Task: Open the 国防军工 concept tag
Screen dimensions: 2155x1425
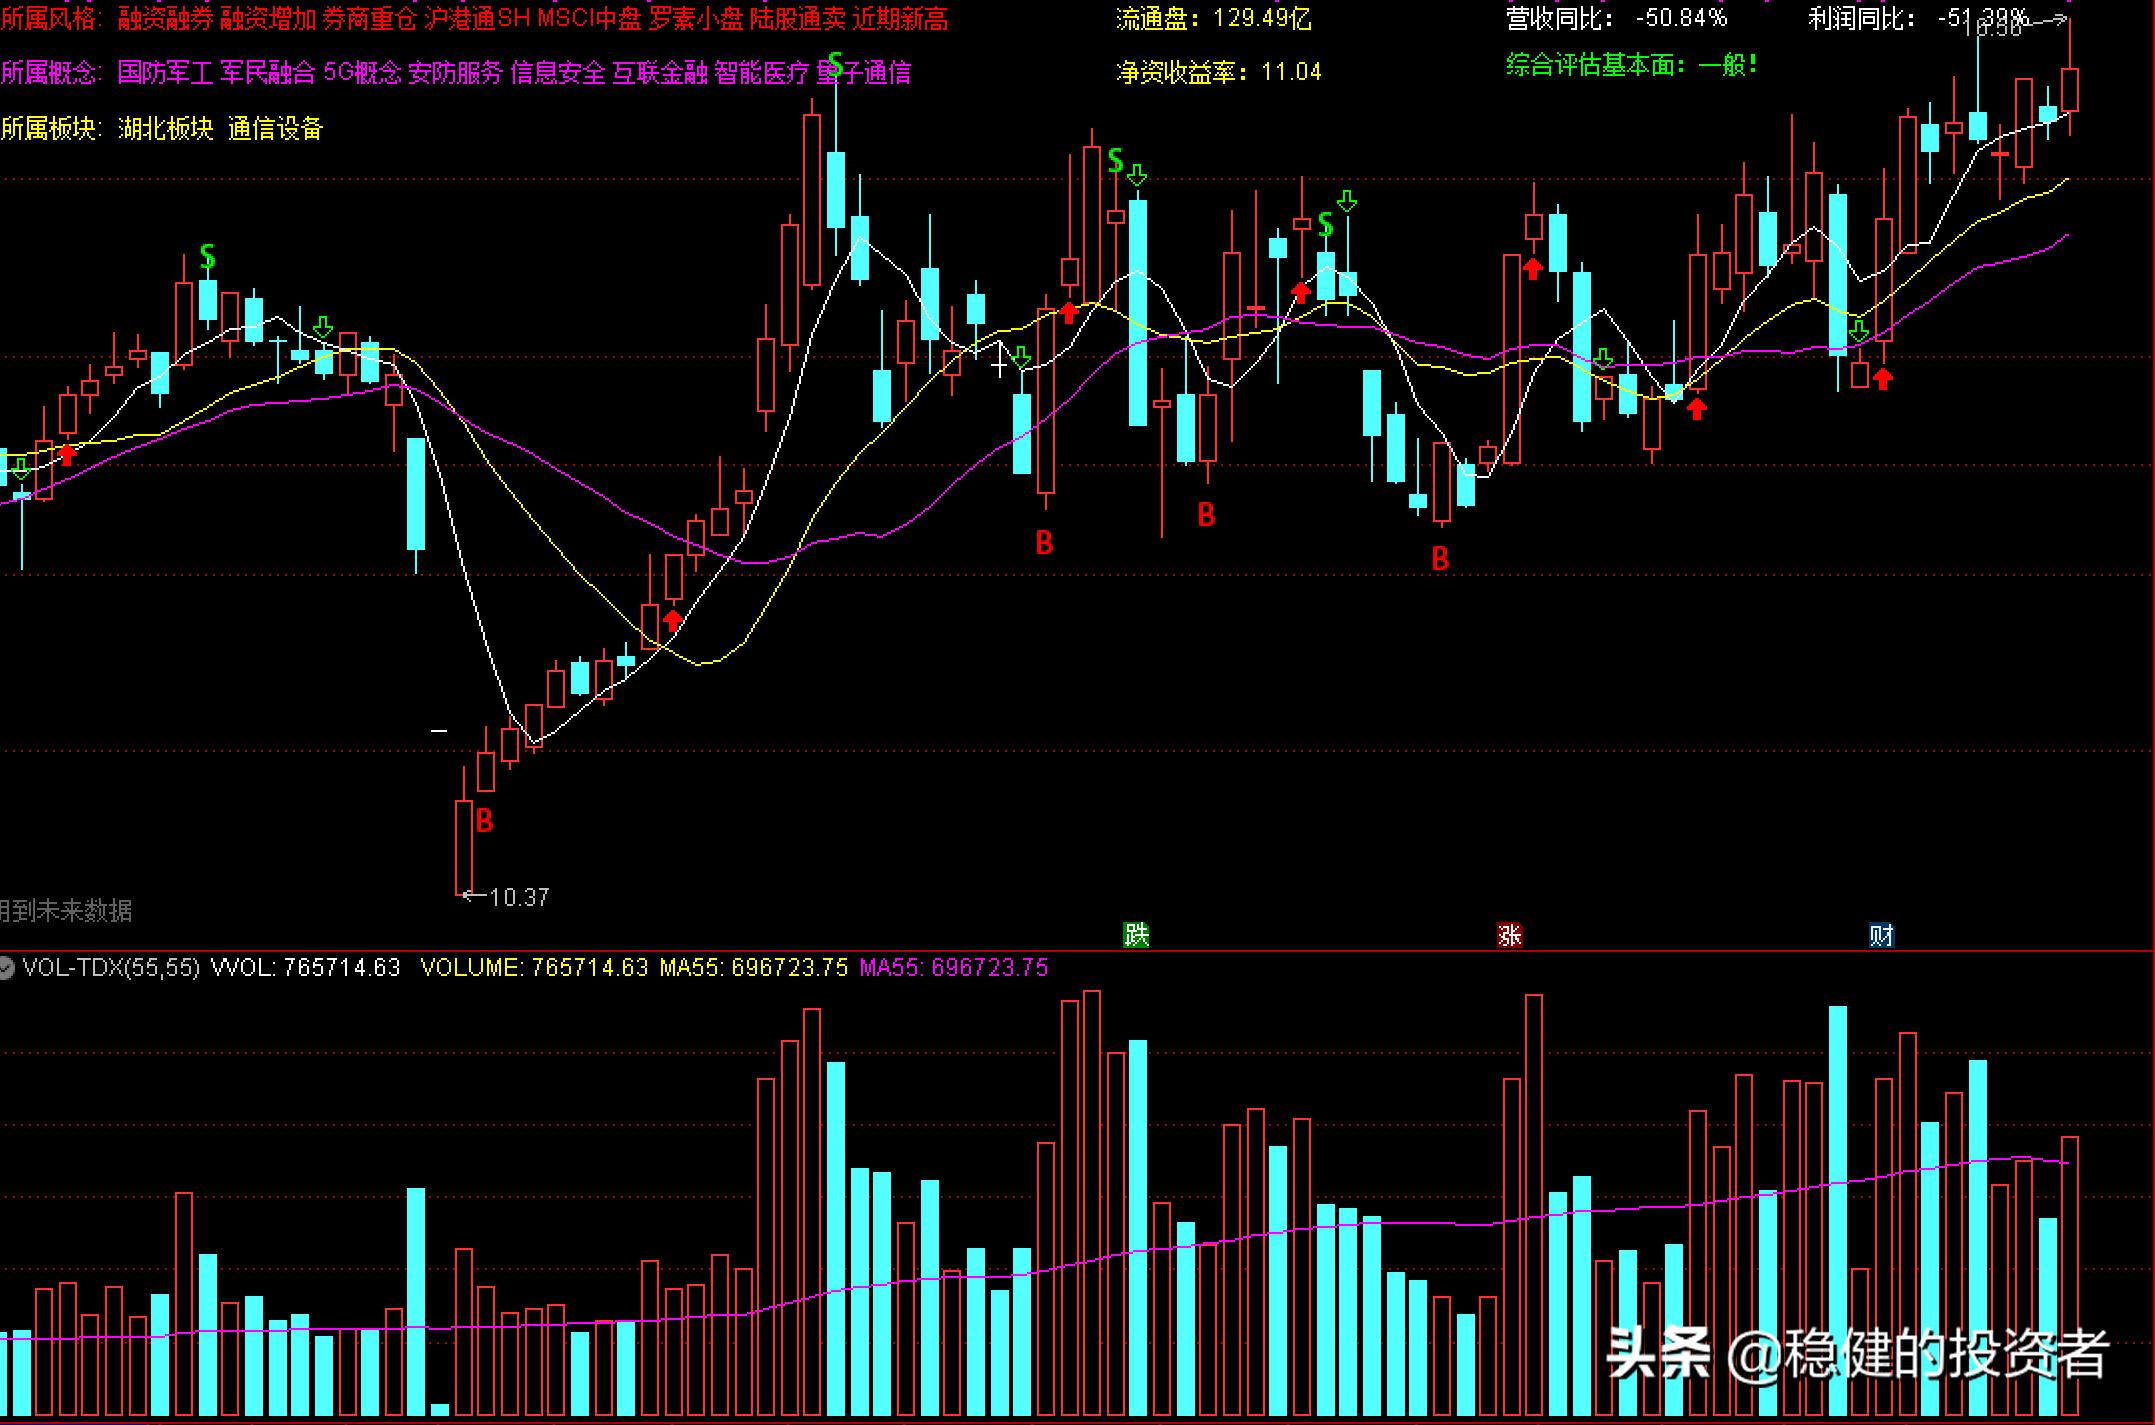Action: click(165, 72)
